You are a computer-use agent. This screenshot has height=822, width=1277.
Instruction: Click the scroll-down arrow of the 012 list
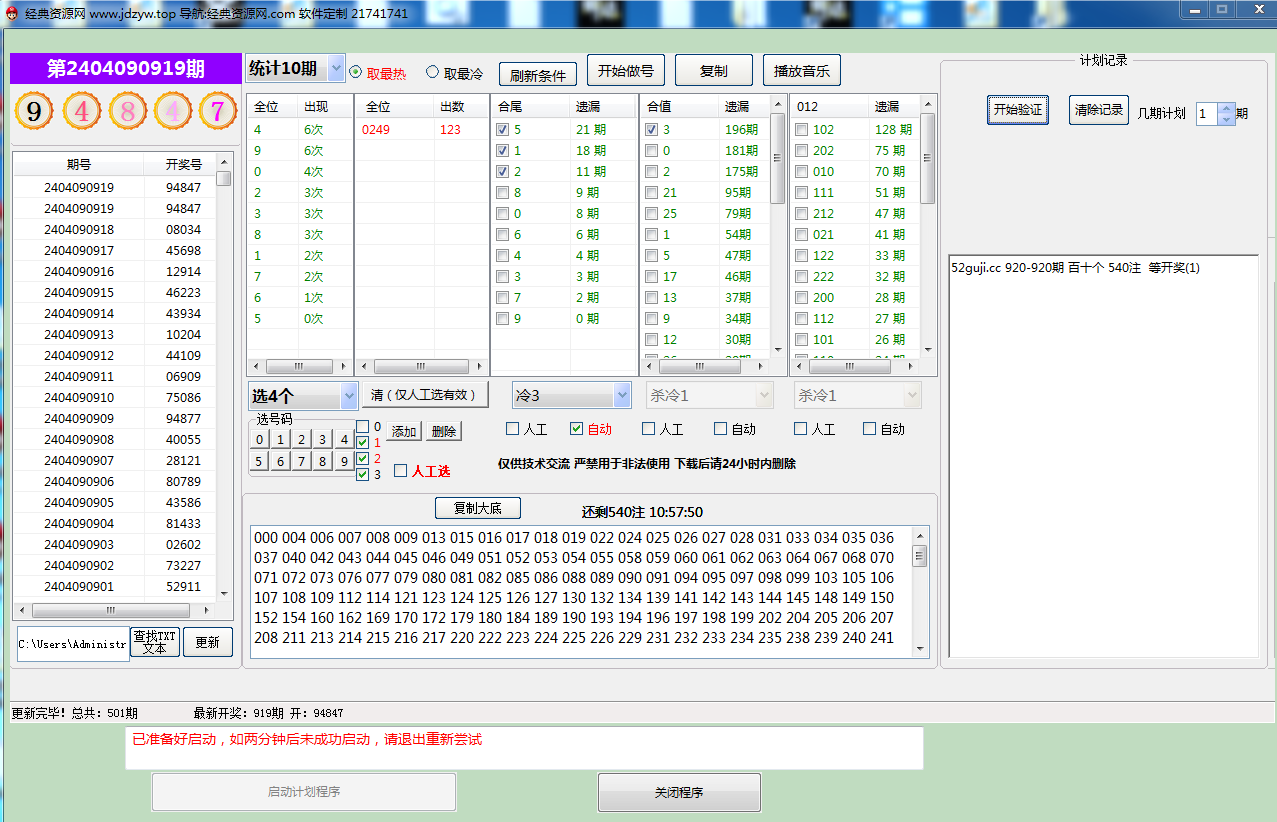[x=927, y=349]
